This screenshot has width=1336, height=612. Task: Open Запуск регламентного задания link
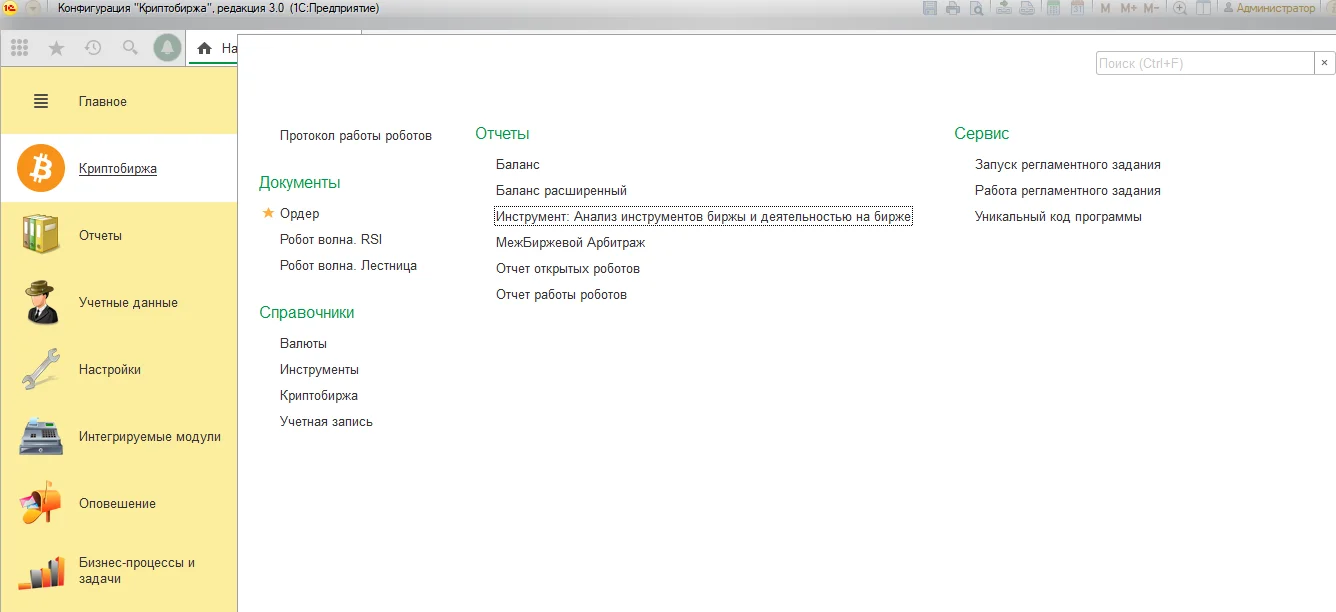point(1068,164)
